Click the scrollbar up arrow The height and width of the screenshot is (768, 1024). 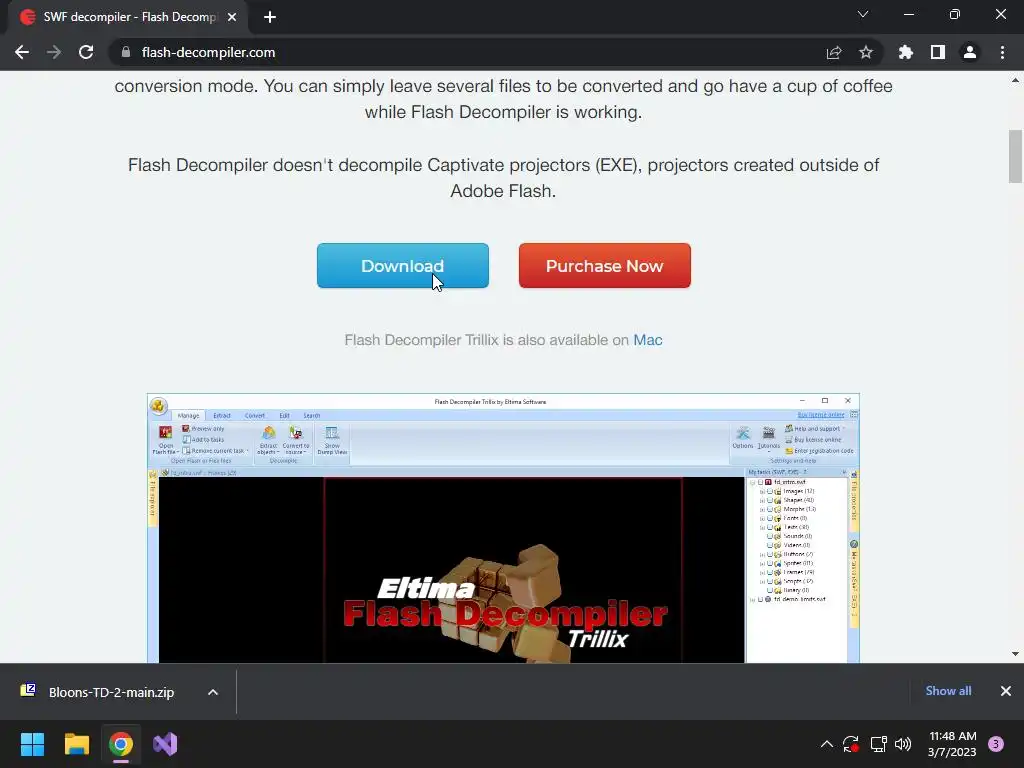coord(1015,81)
